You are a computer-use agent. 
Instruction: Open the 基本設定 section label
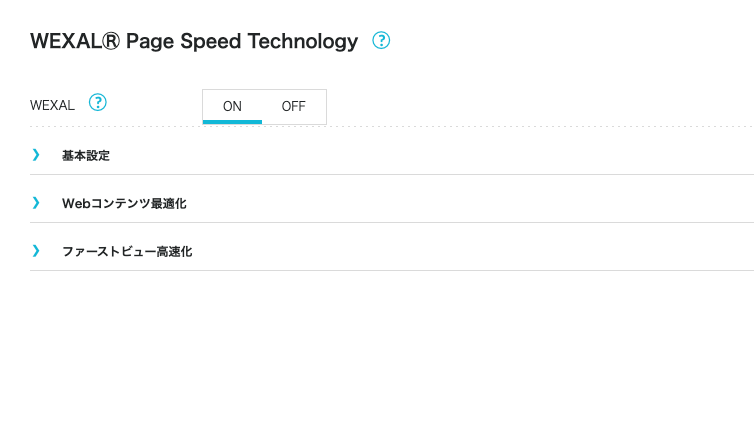[86, 155]
